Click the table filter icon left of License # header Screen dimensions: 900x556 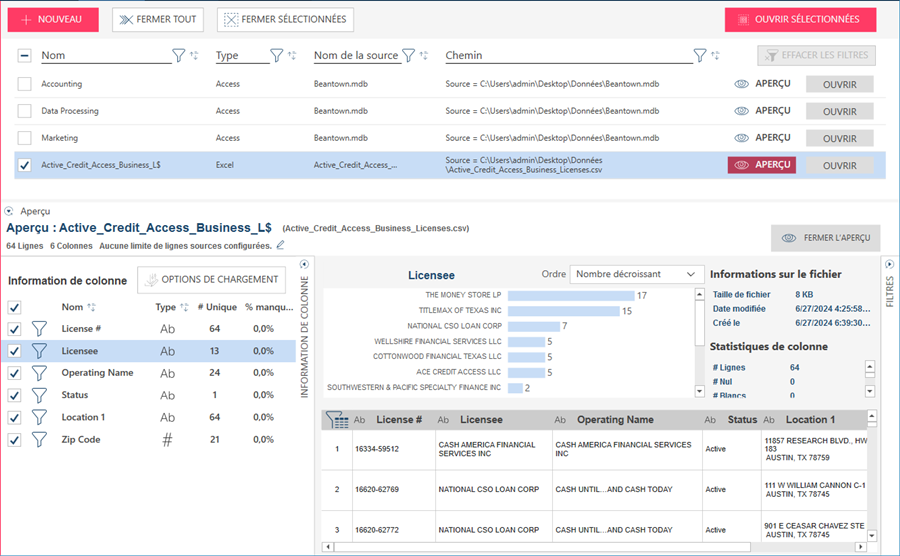click(337, 420)
